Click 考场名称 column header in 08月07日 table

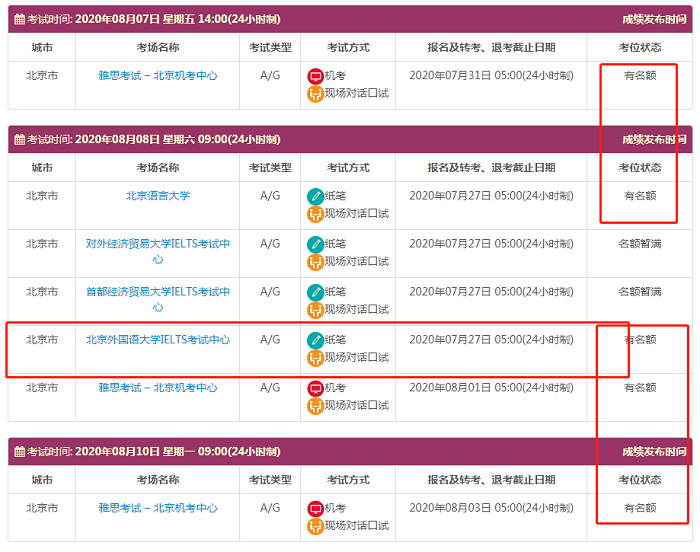tap(158, 47)
